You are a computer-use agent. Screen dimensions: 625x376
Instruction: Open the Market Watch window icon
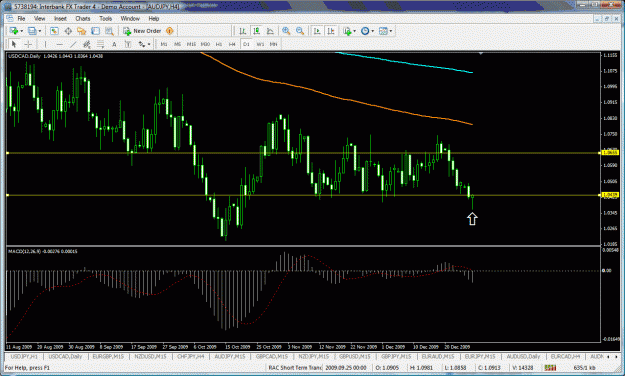54,31
